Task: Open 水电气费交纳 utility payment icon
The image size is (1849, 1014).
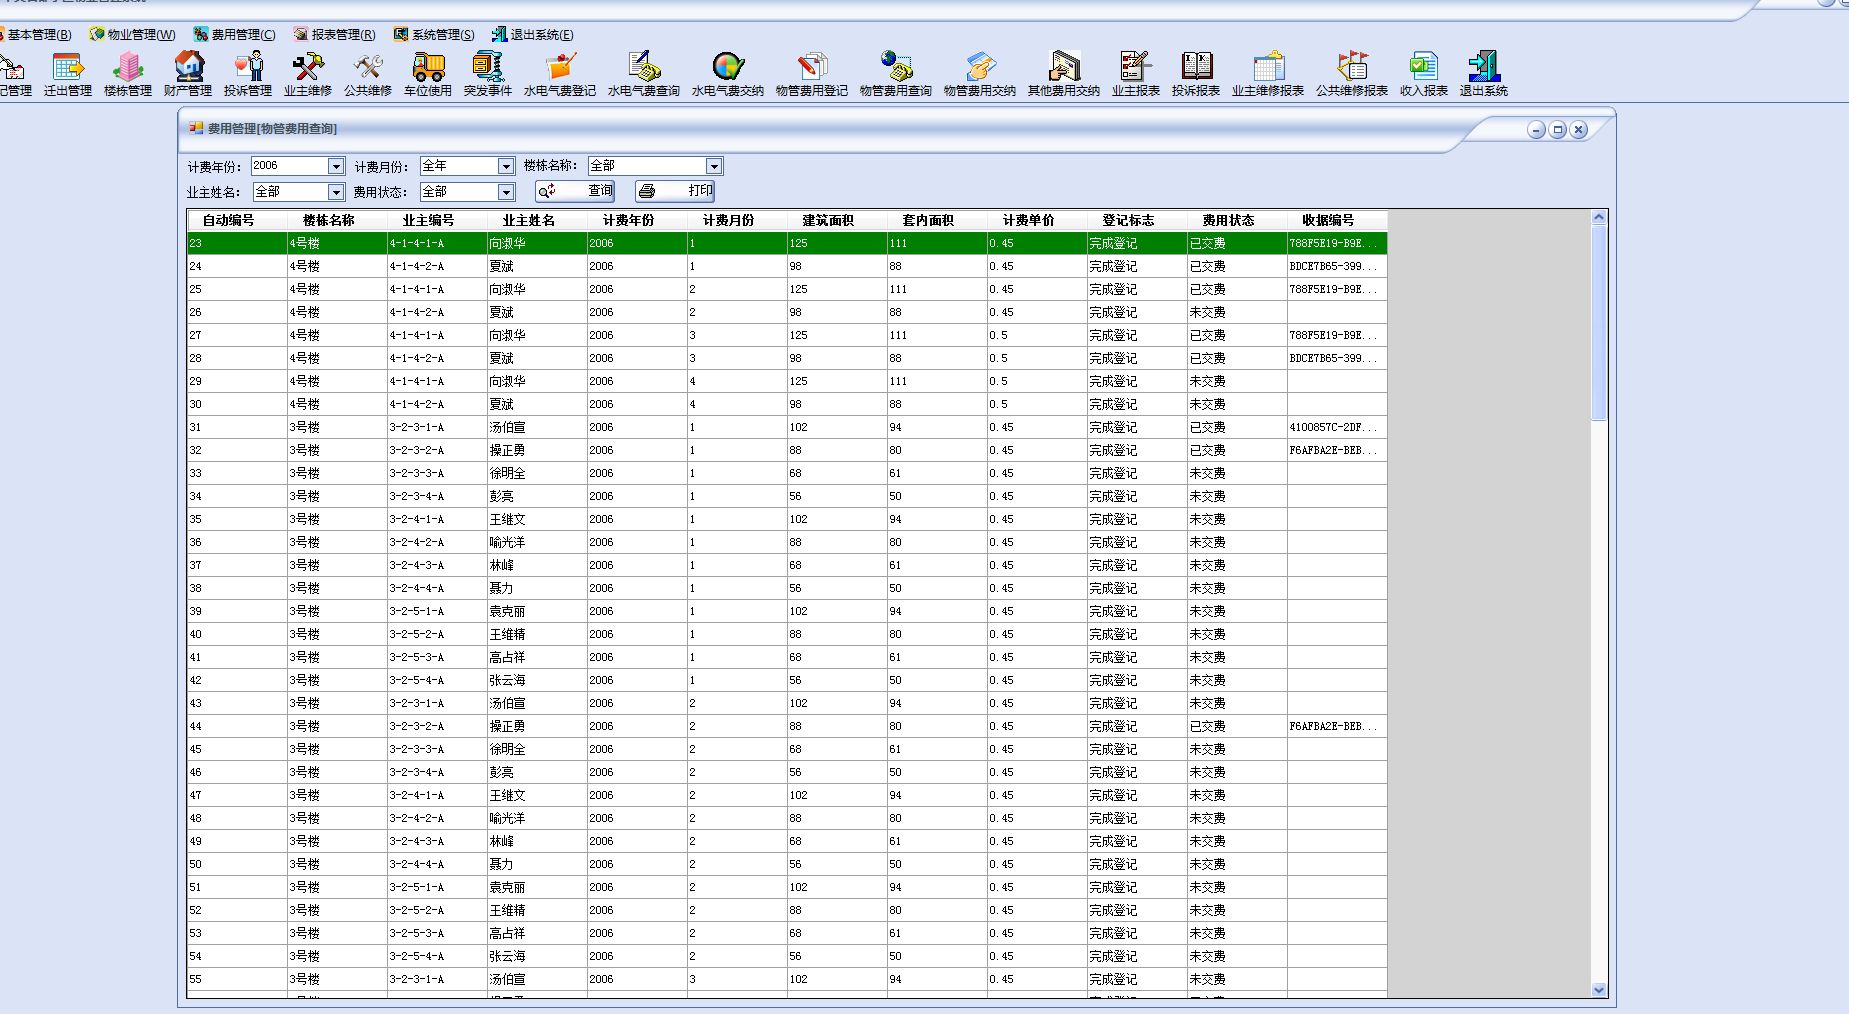Action: pos(728,74)
